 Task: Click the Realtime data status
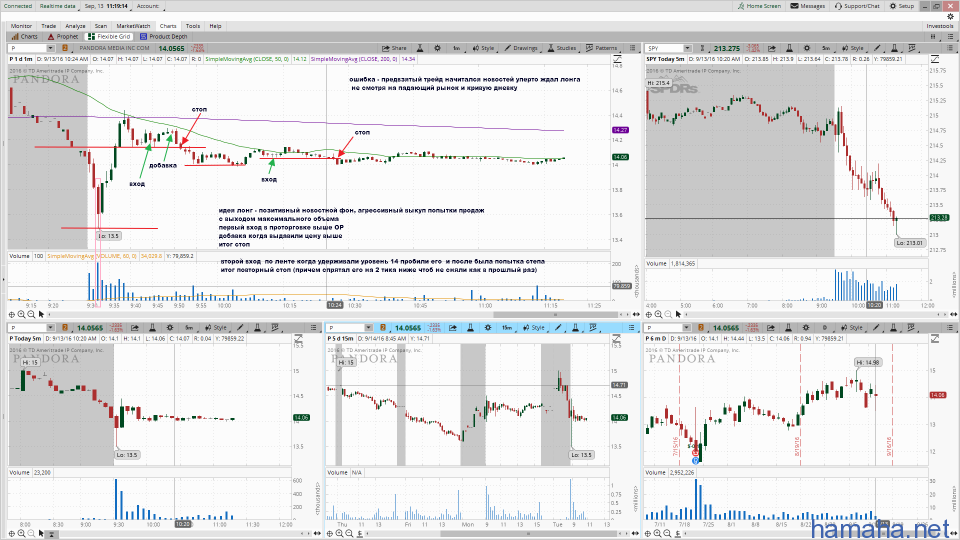[58, 6]
